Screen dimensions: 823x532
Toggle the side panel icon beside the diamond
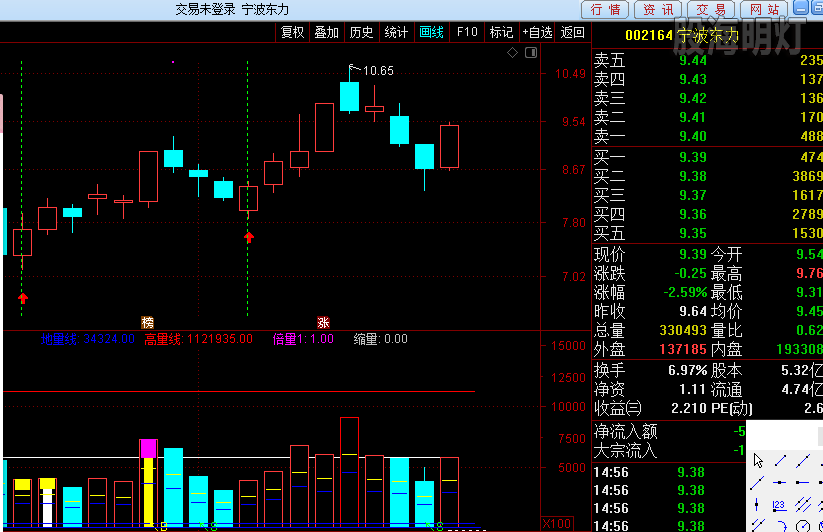click(531, 52)
